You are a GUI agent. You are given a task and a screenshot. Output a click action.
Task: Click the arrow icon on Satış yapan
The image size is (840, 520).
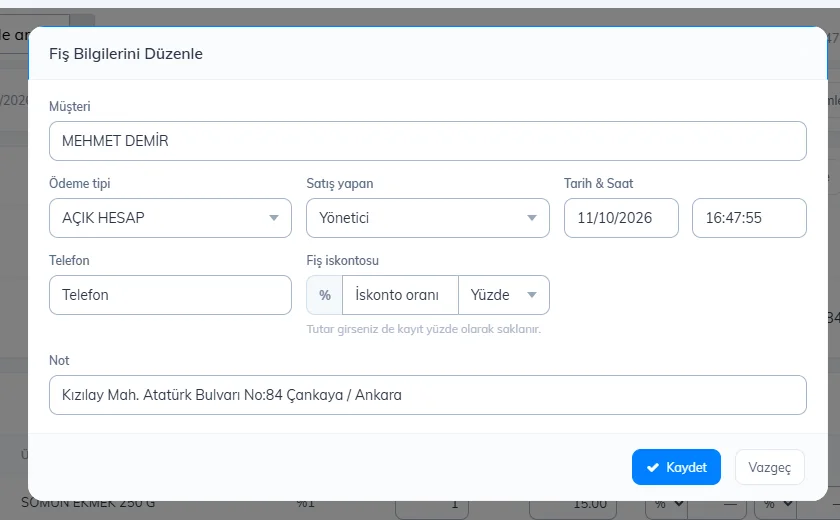[x=531, y=218]
